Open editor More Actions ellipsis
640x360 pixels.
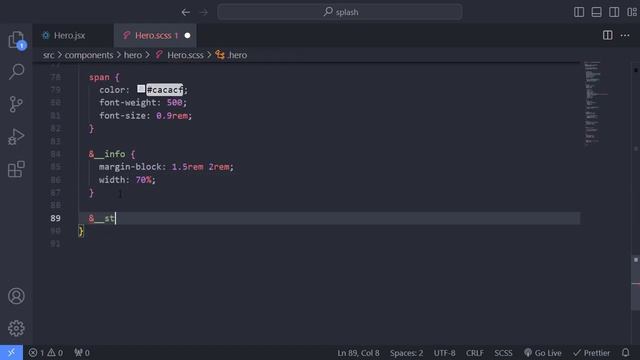[x=625, y=36]
